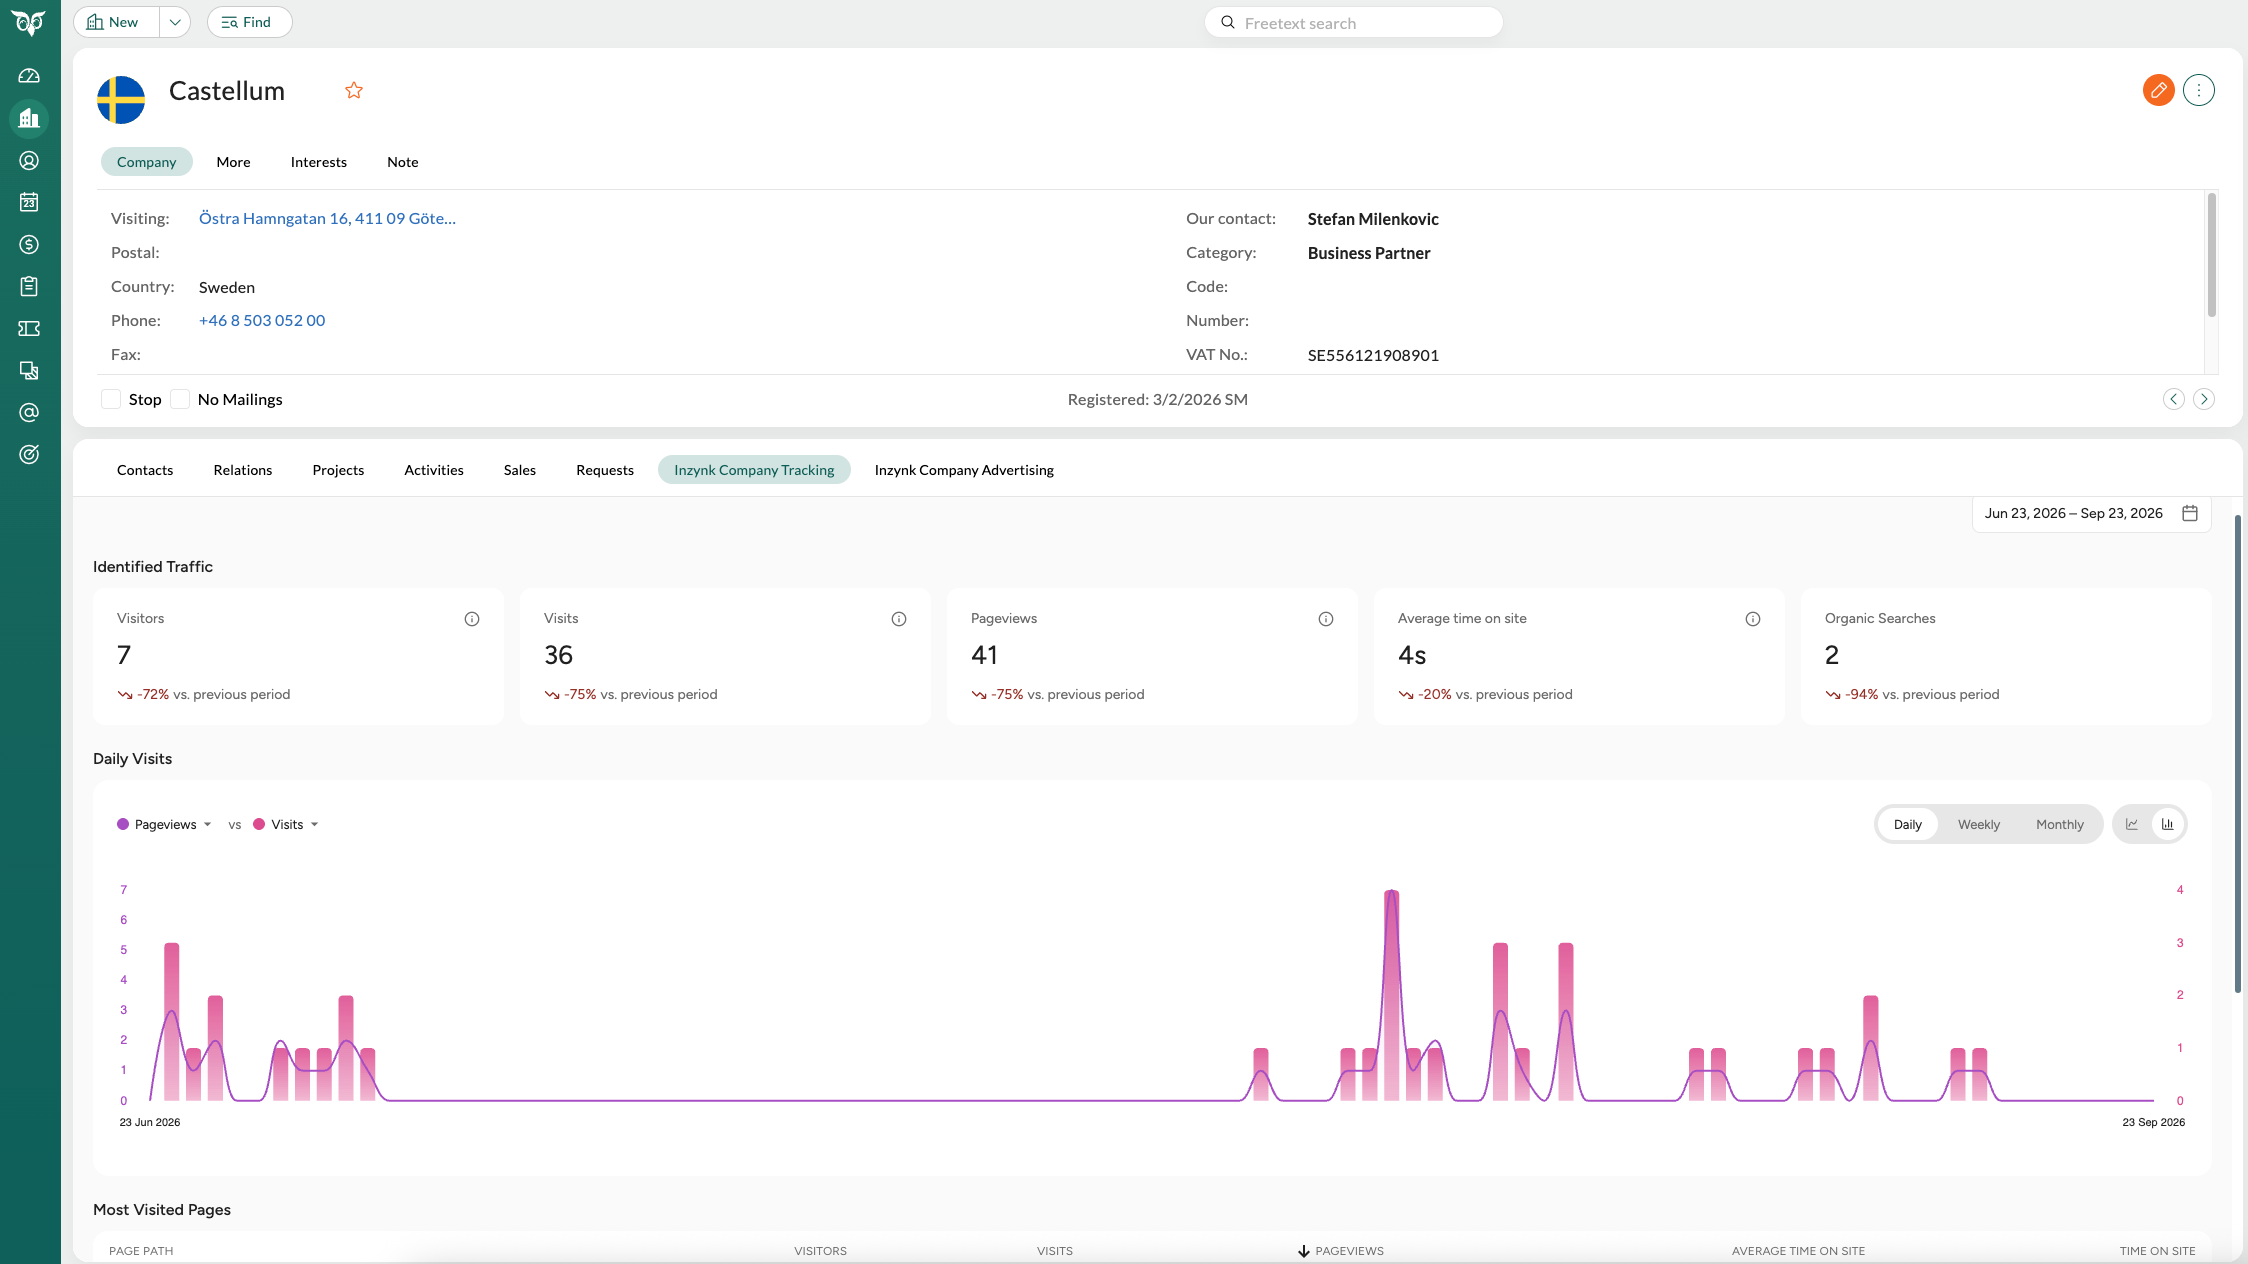Open date range calendar picker icon
This screenshot has width=2248, height=1264.
[x=2190, y=513]
